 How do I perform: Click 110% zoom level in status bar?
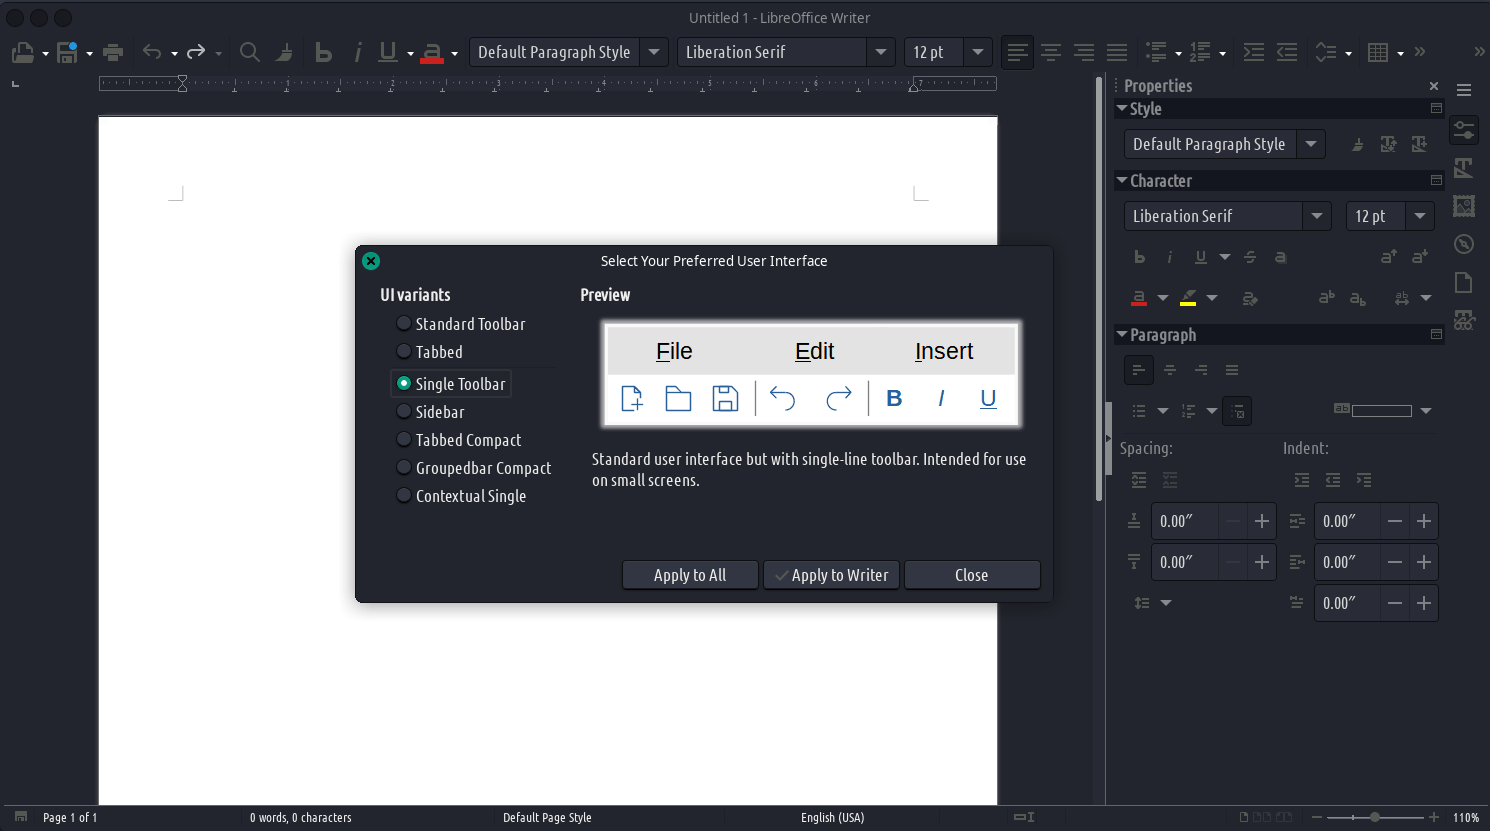point(1466,817)
